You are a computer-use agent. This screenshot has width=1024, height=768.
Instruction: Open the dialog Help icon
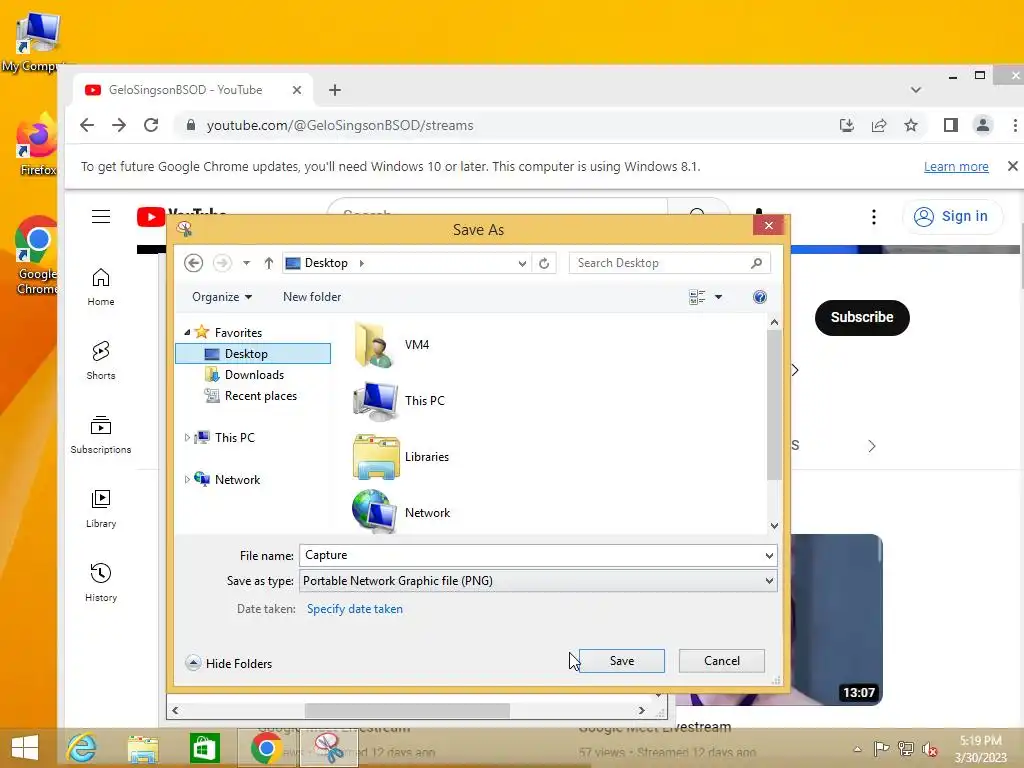[x=760, y=297]
